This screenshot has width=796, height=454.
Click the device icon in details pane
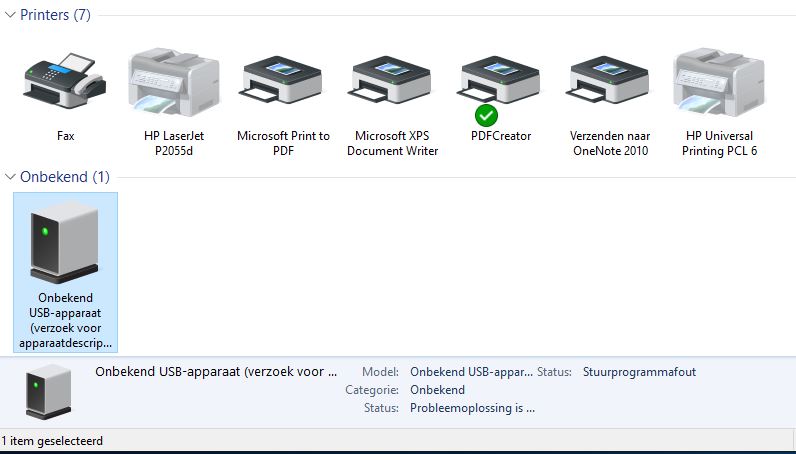(x=49, y=392)
